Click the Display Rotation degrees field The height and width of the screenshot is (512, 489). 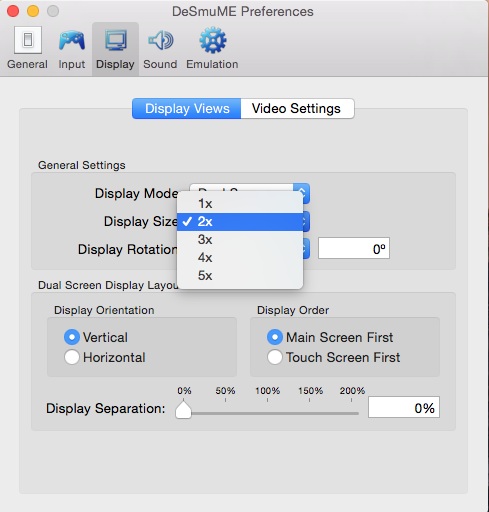click(x=354, y=248)
